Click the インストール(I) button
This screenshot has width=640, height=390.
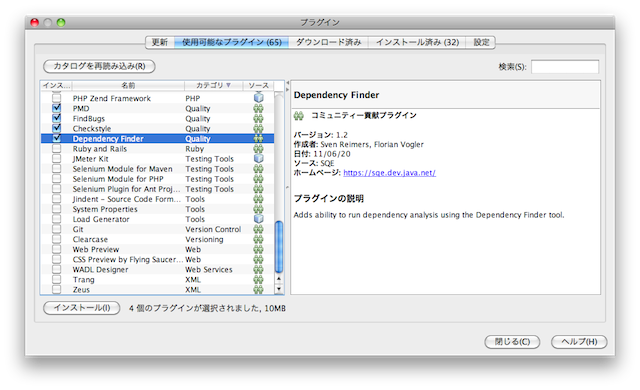click(82, 308)
